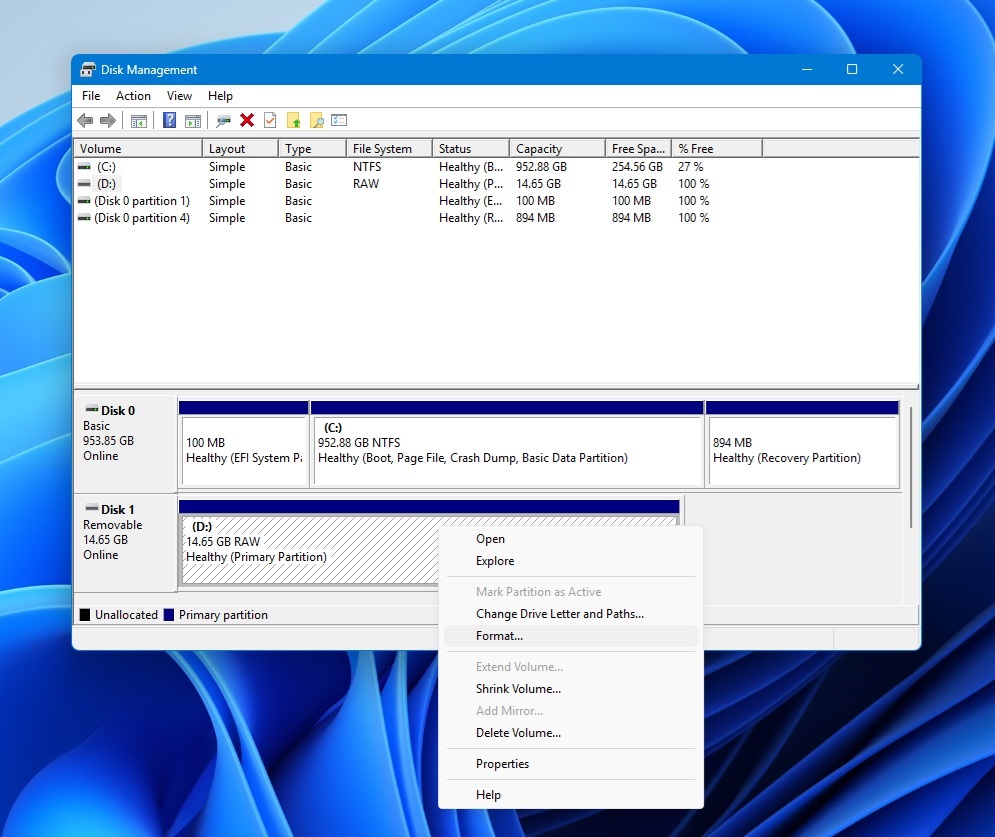Select the 100 MB EFI System partition block
Viewport: 995px width, 837px height.
tap(244, 444)
